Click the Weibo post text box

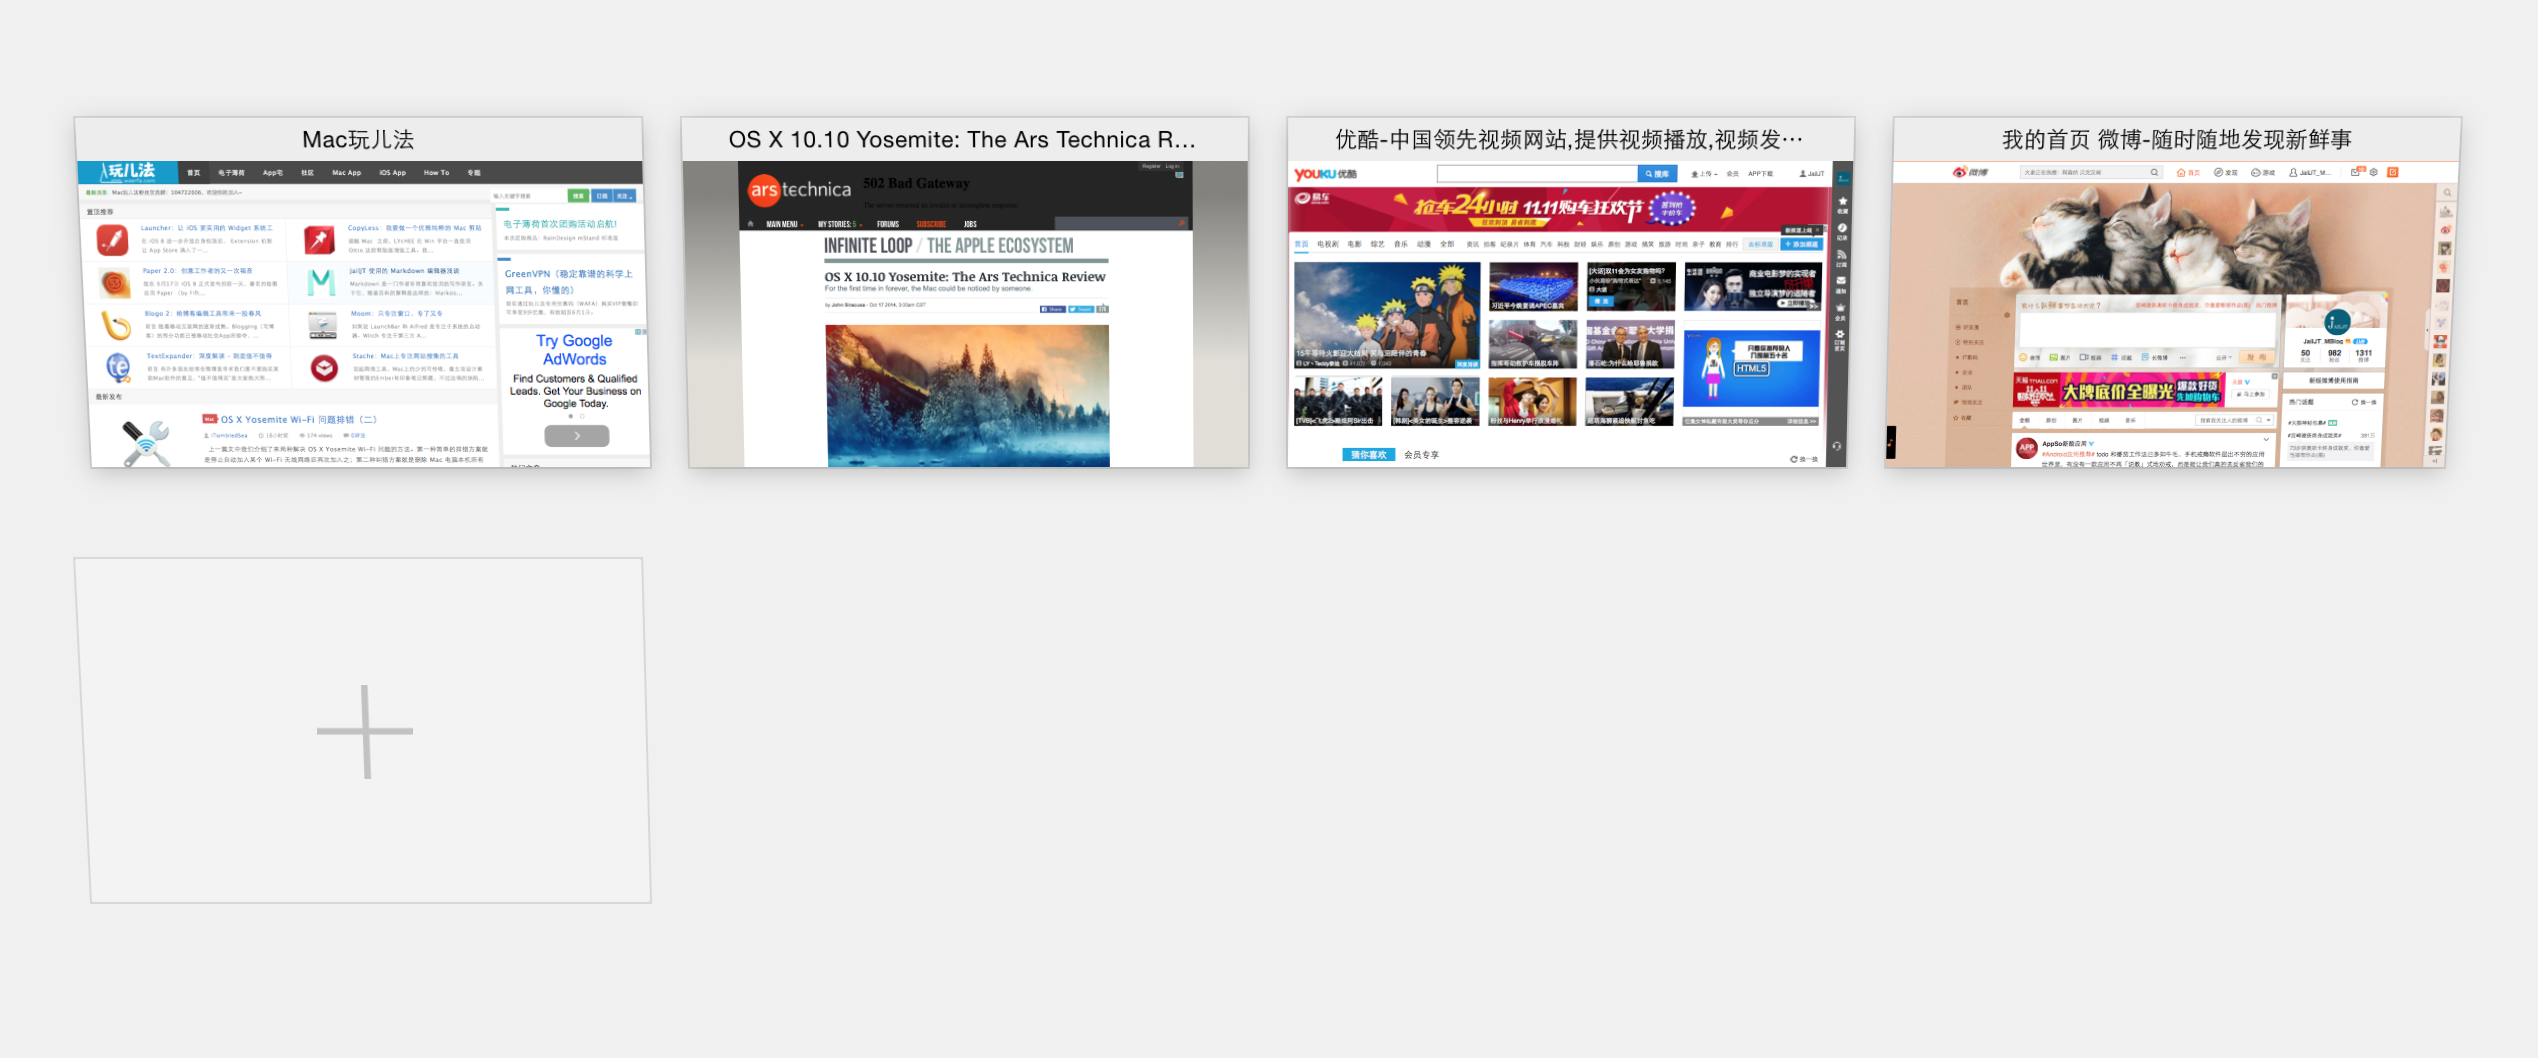(x=2146, y=330)
